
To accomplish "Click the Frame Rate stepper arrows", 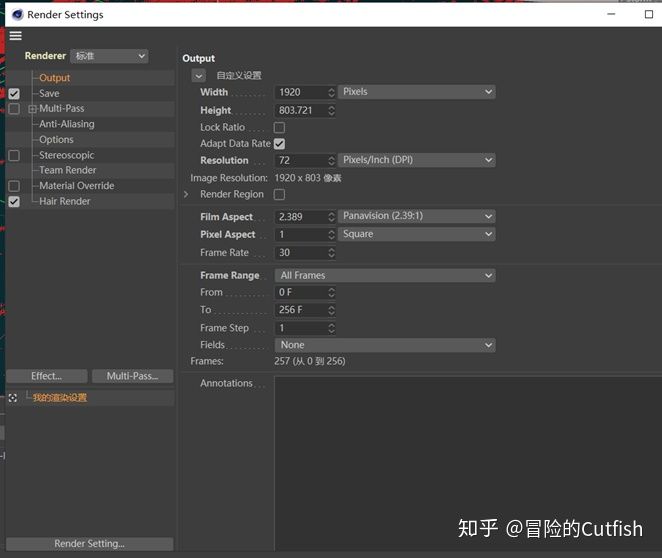I will (x=331, y=253).
